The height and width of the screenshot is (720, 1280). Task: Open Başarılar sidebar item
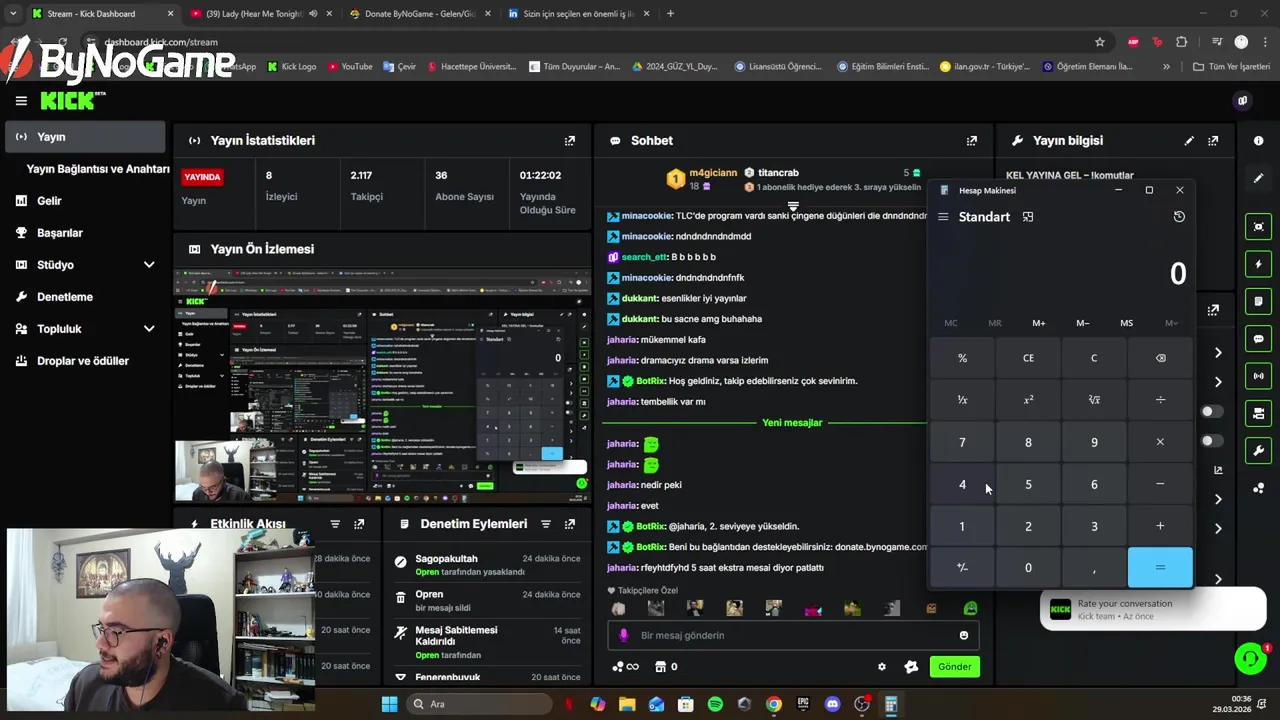point(85,233)
